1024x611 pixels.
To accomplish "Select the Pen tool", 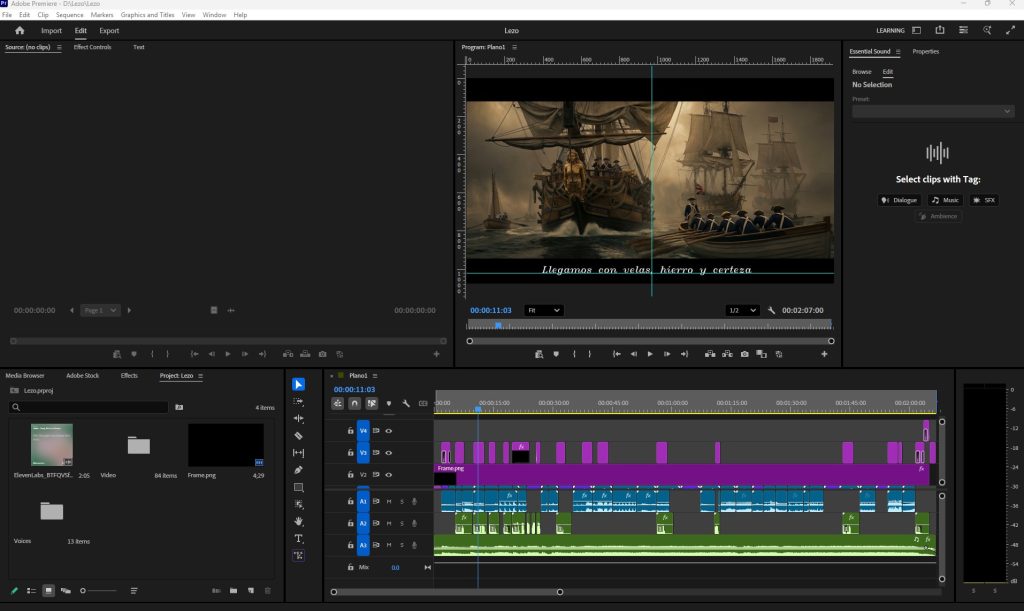I will pyautogui.click(x=298, y=470).
